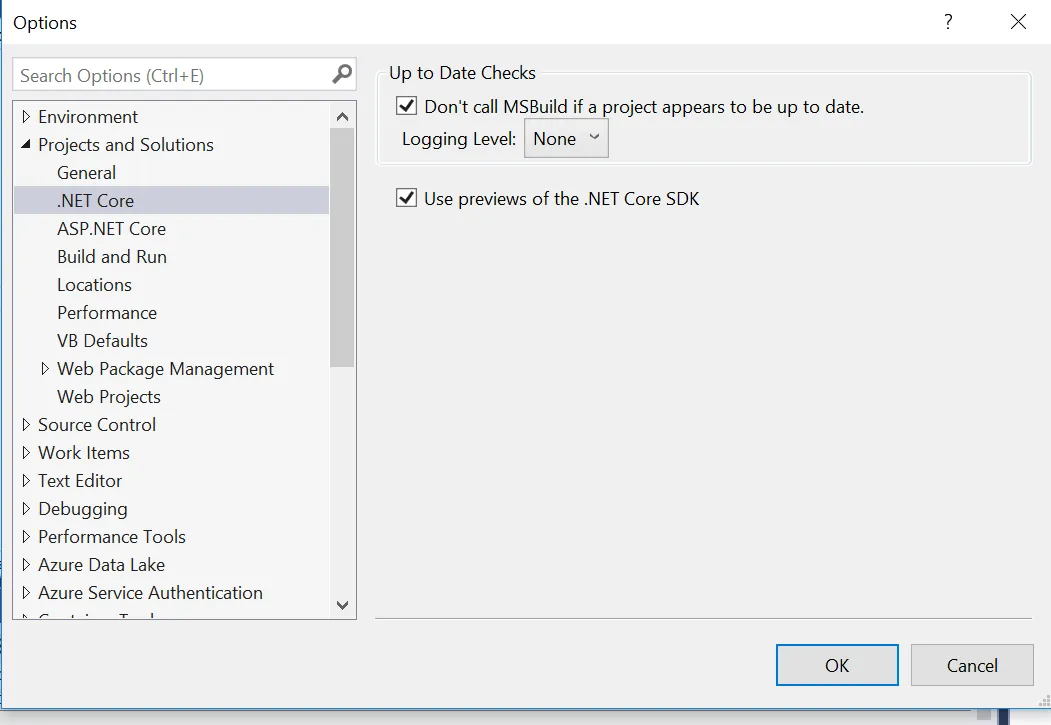Open the Locations page
The image size is (1051, 725).
(x=95, y=285)
